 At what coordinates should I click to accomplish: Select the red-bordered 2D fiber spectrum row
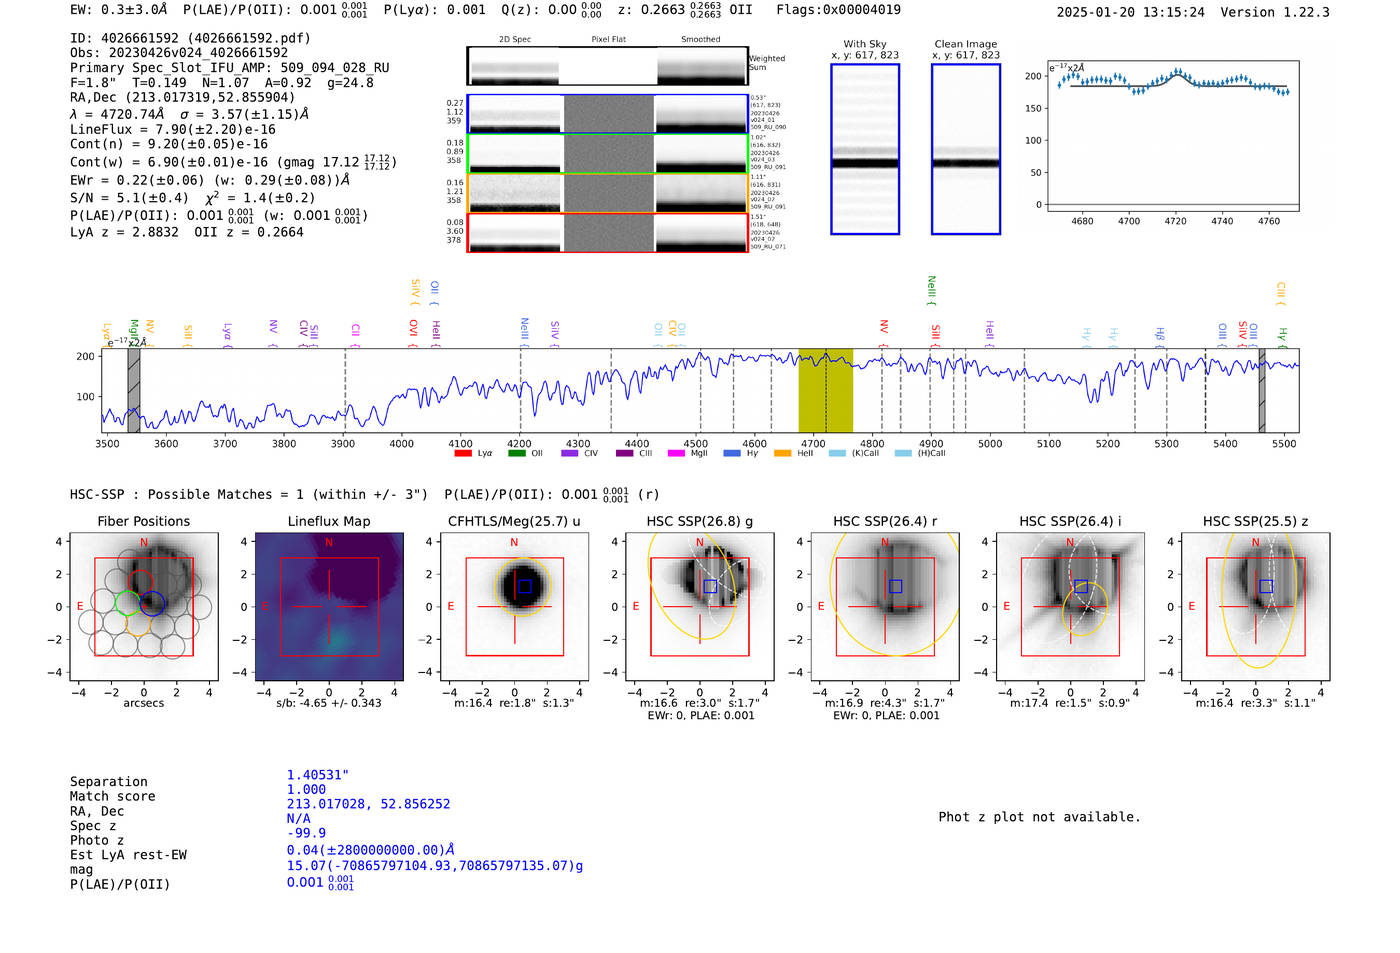coord(608,232)
